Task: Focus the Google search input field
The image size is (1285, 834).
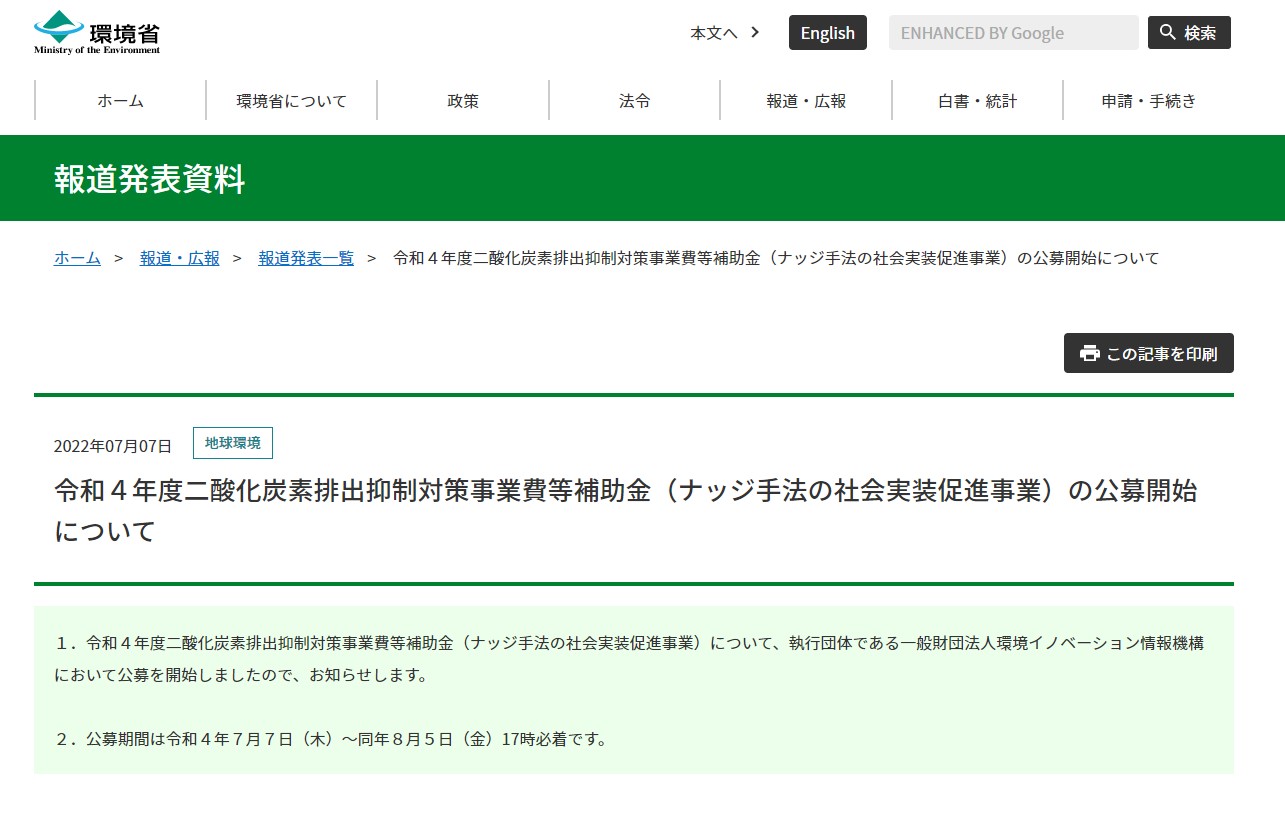Action: coord(1013,33)
